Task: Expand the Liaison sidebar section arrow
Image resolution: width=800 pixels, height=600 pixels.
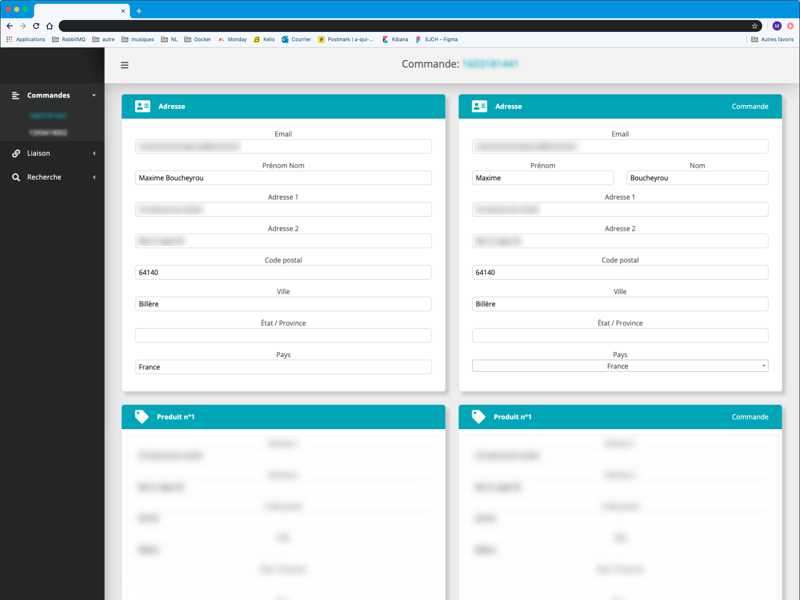Action: pyautogui.click(x=94, y=154)
